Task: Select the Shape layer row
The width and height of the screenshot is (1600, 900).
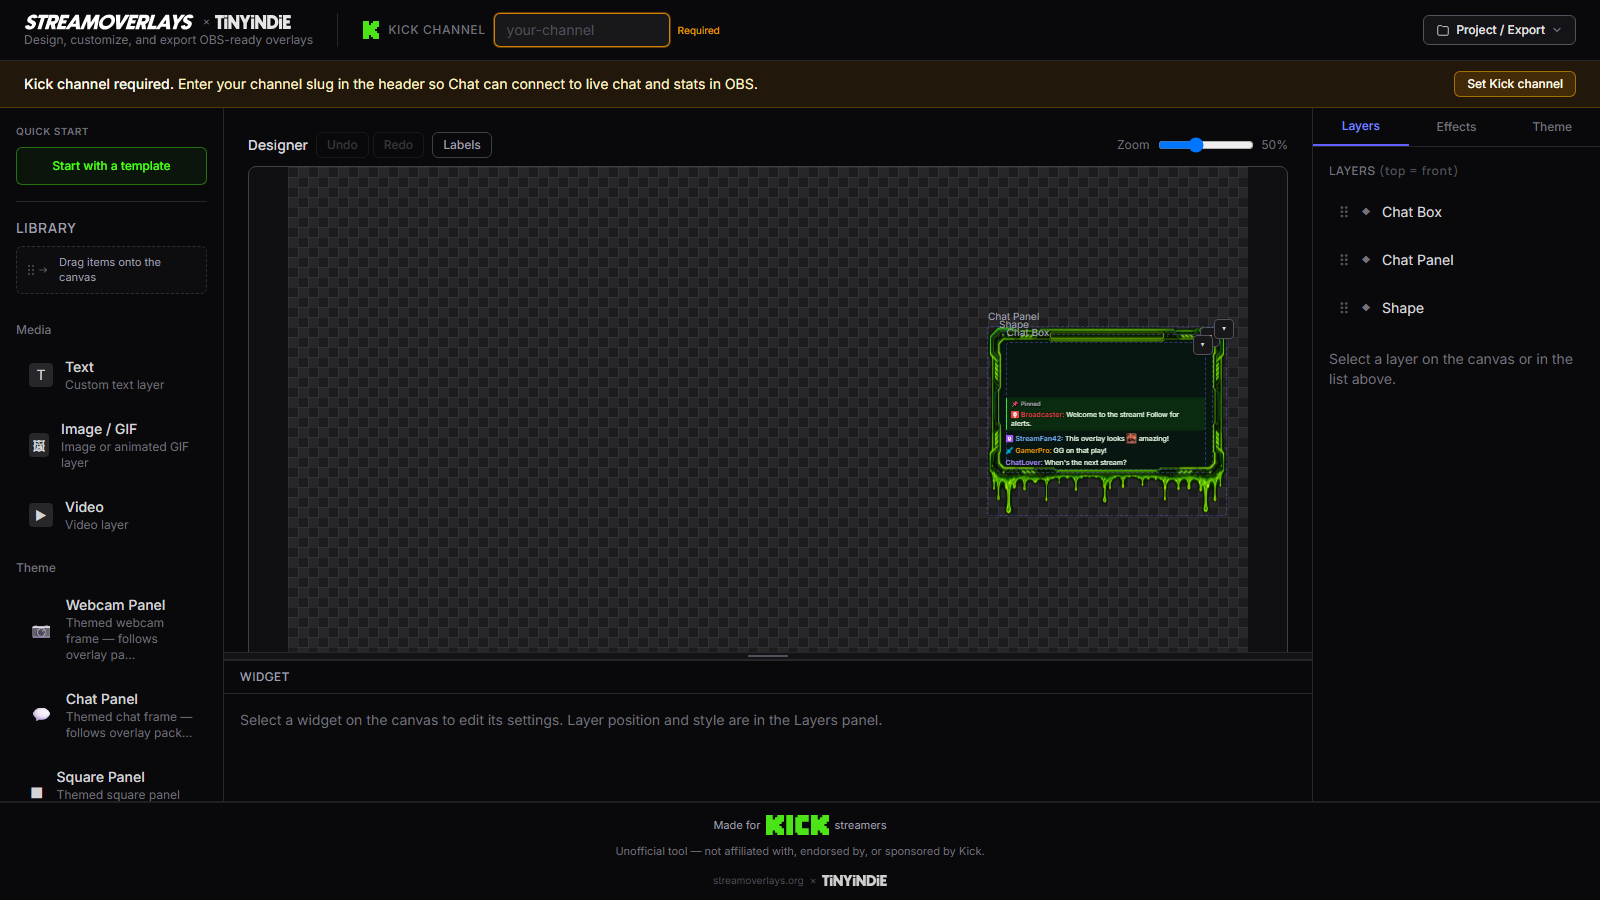Action: pos(1456,308)
